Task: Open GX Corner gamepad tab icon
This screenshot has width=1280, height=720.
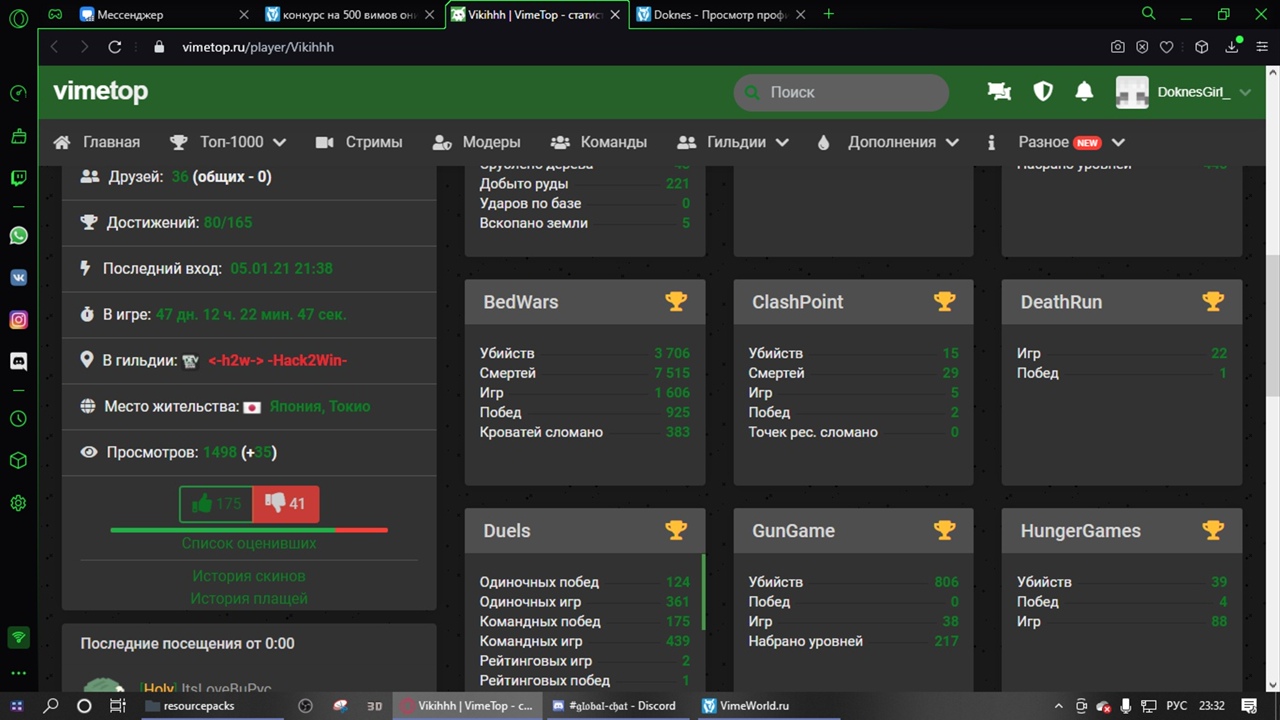Action: pos(55,15)
